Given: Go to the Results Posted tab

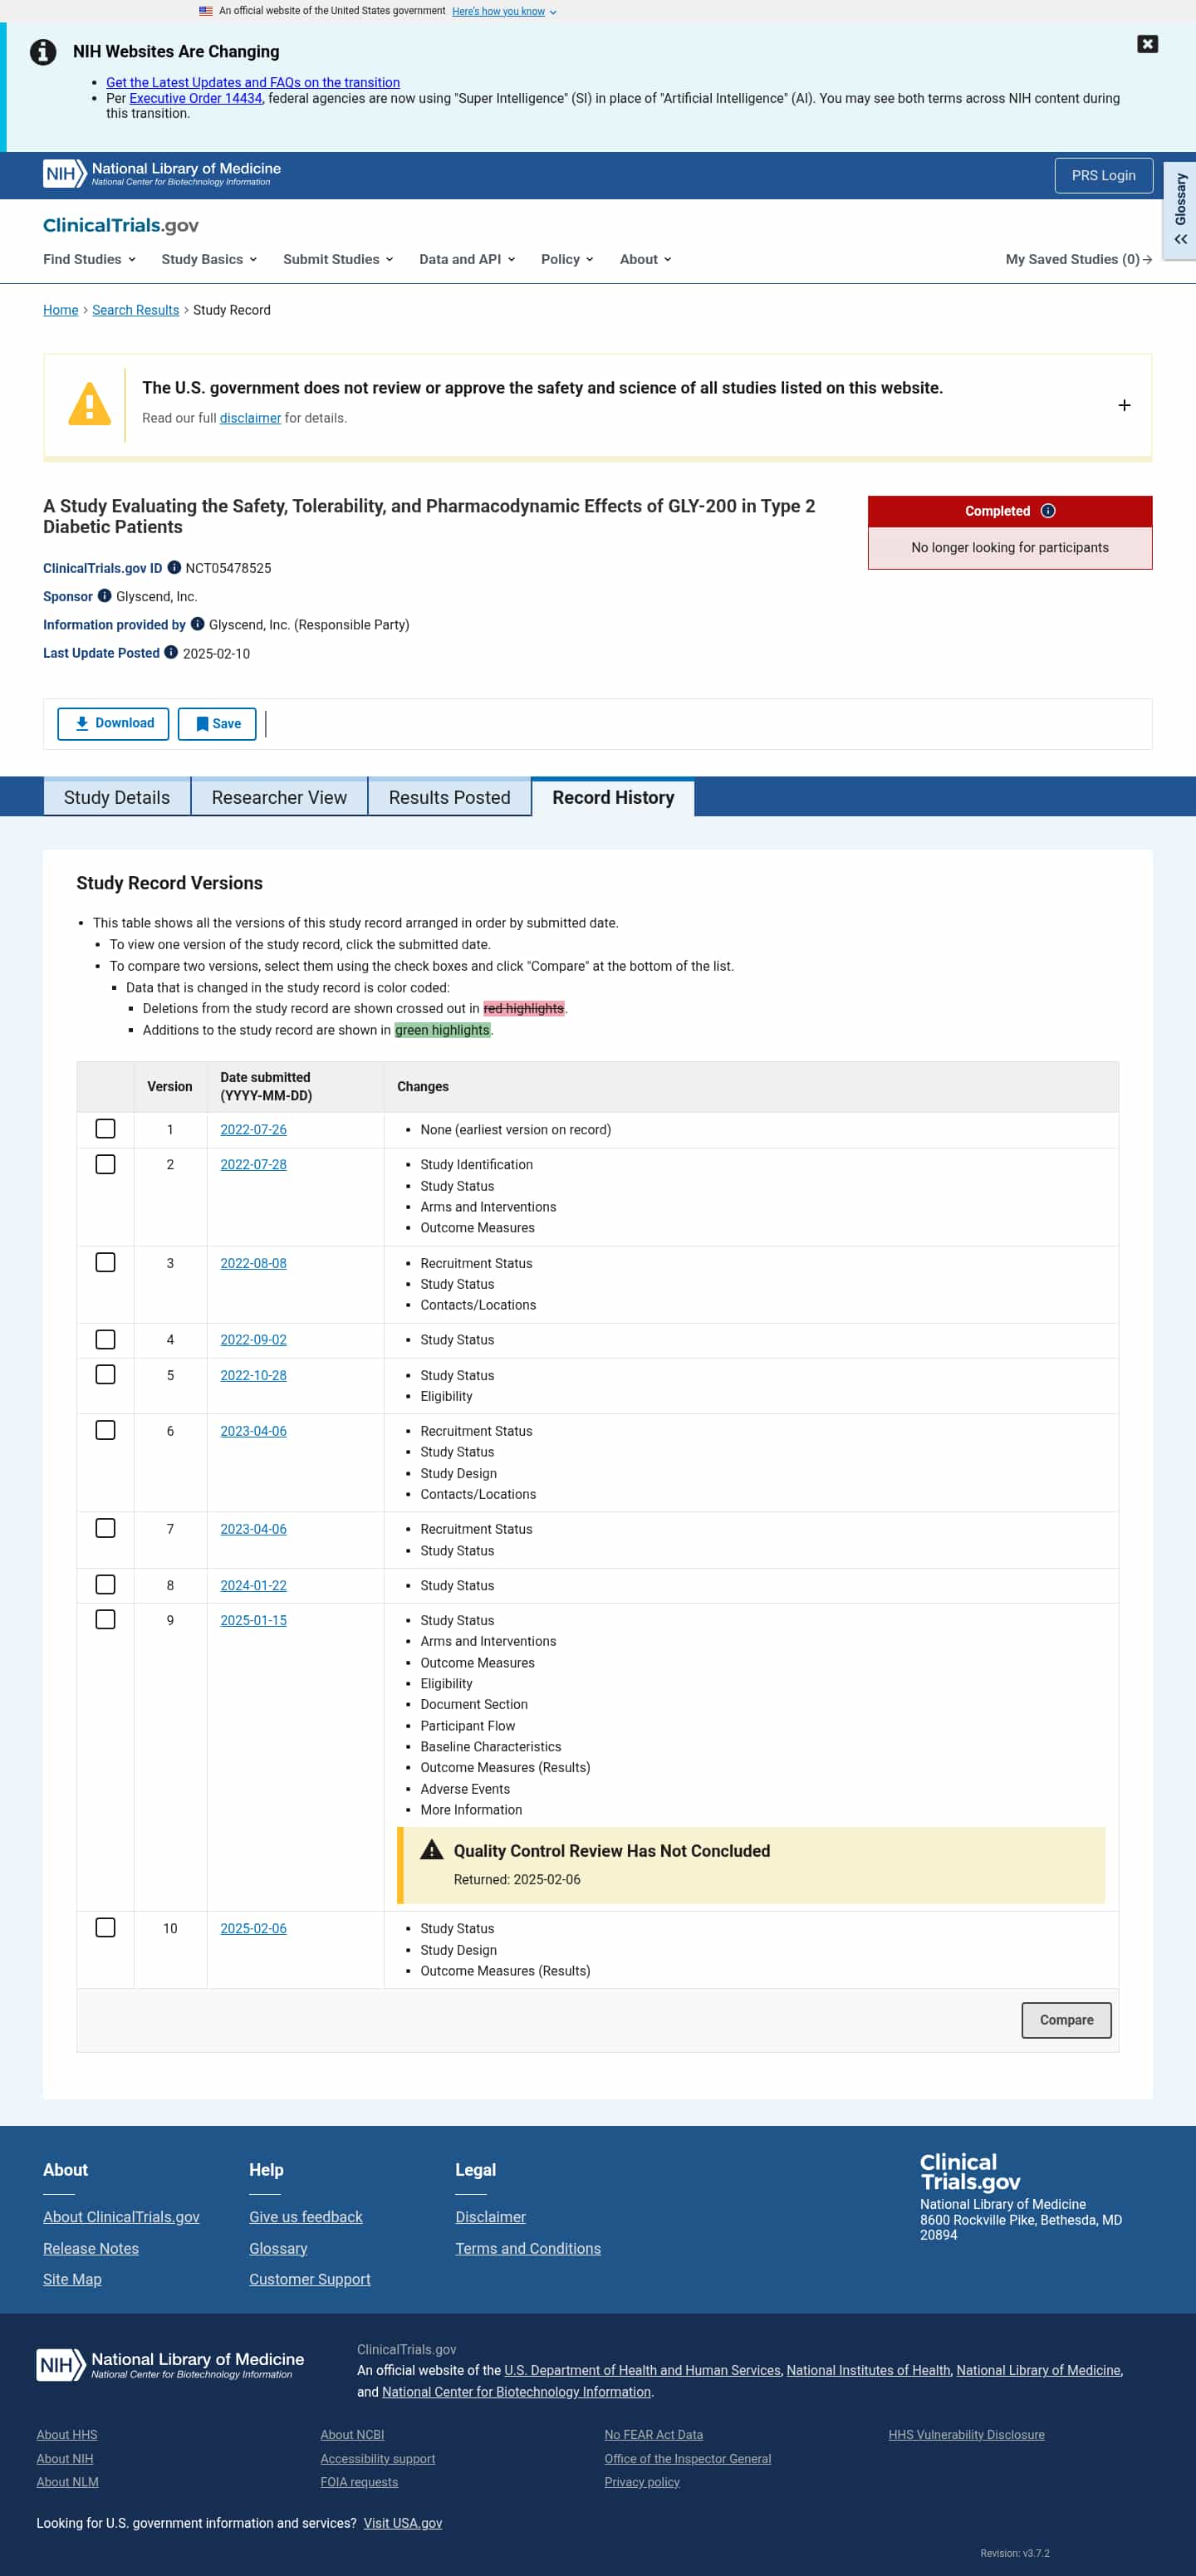Looking at the screenshot, I should [x=449, y=797].
